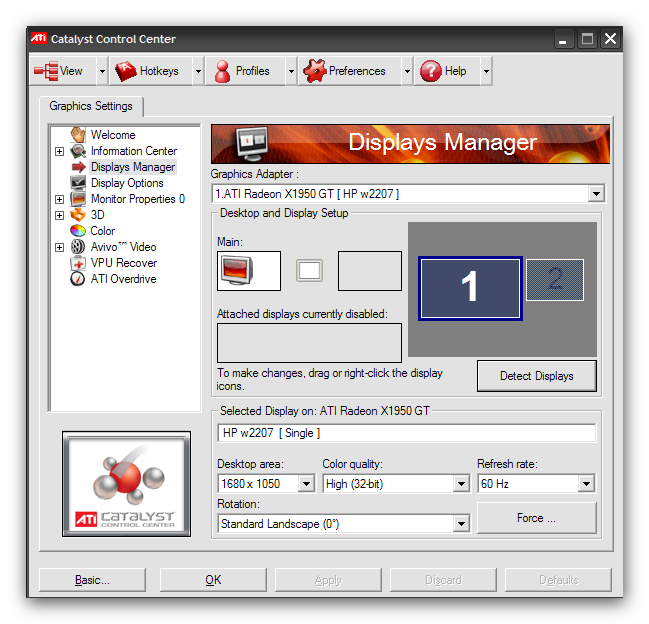Image resolution: width=649 pixels, height=624 pixels.
Task: Click the red arrow beside Displays Manager
Action: 79,167
